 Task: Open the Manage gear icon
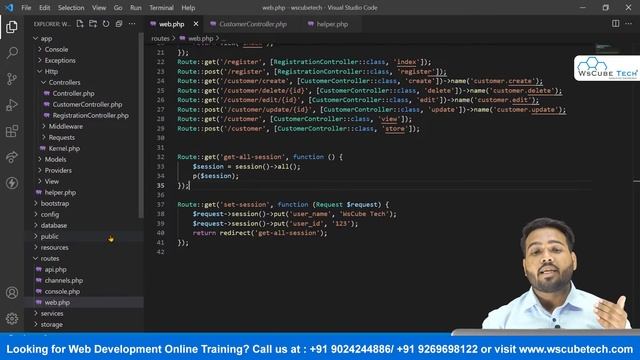[x=12, y=318]
